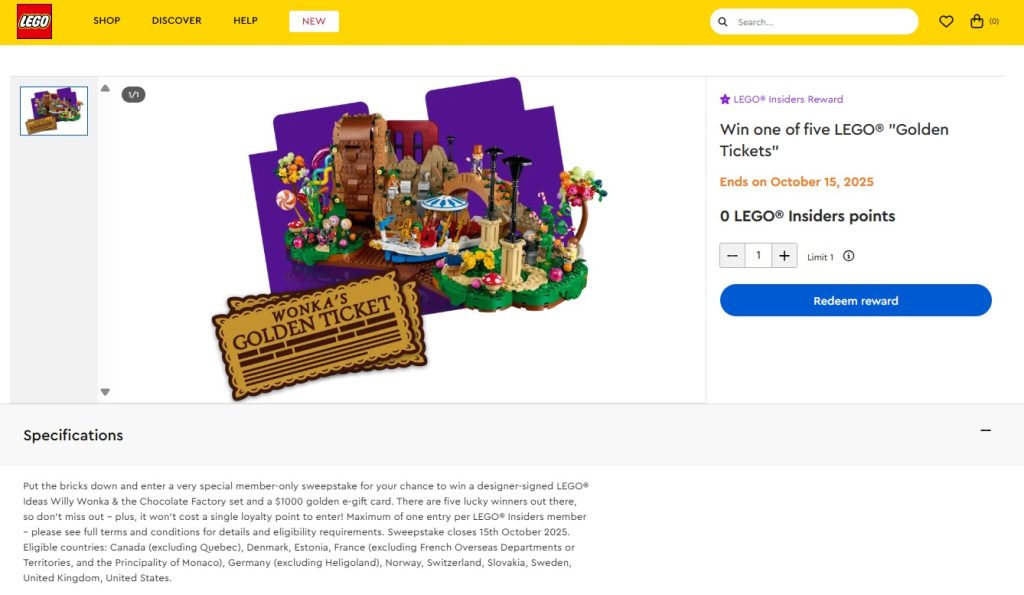Click the quantity number field
This screenshot has width=1024, height=595.
coord(758,256)
